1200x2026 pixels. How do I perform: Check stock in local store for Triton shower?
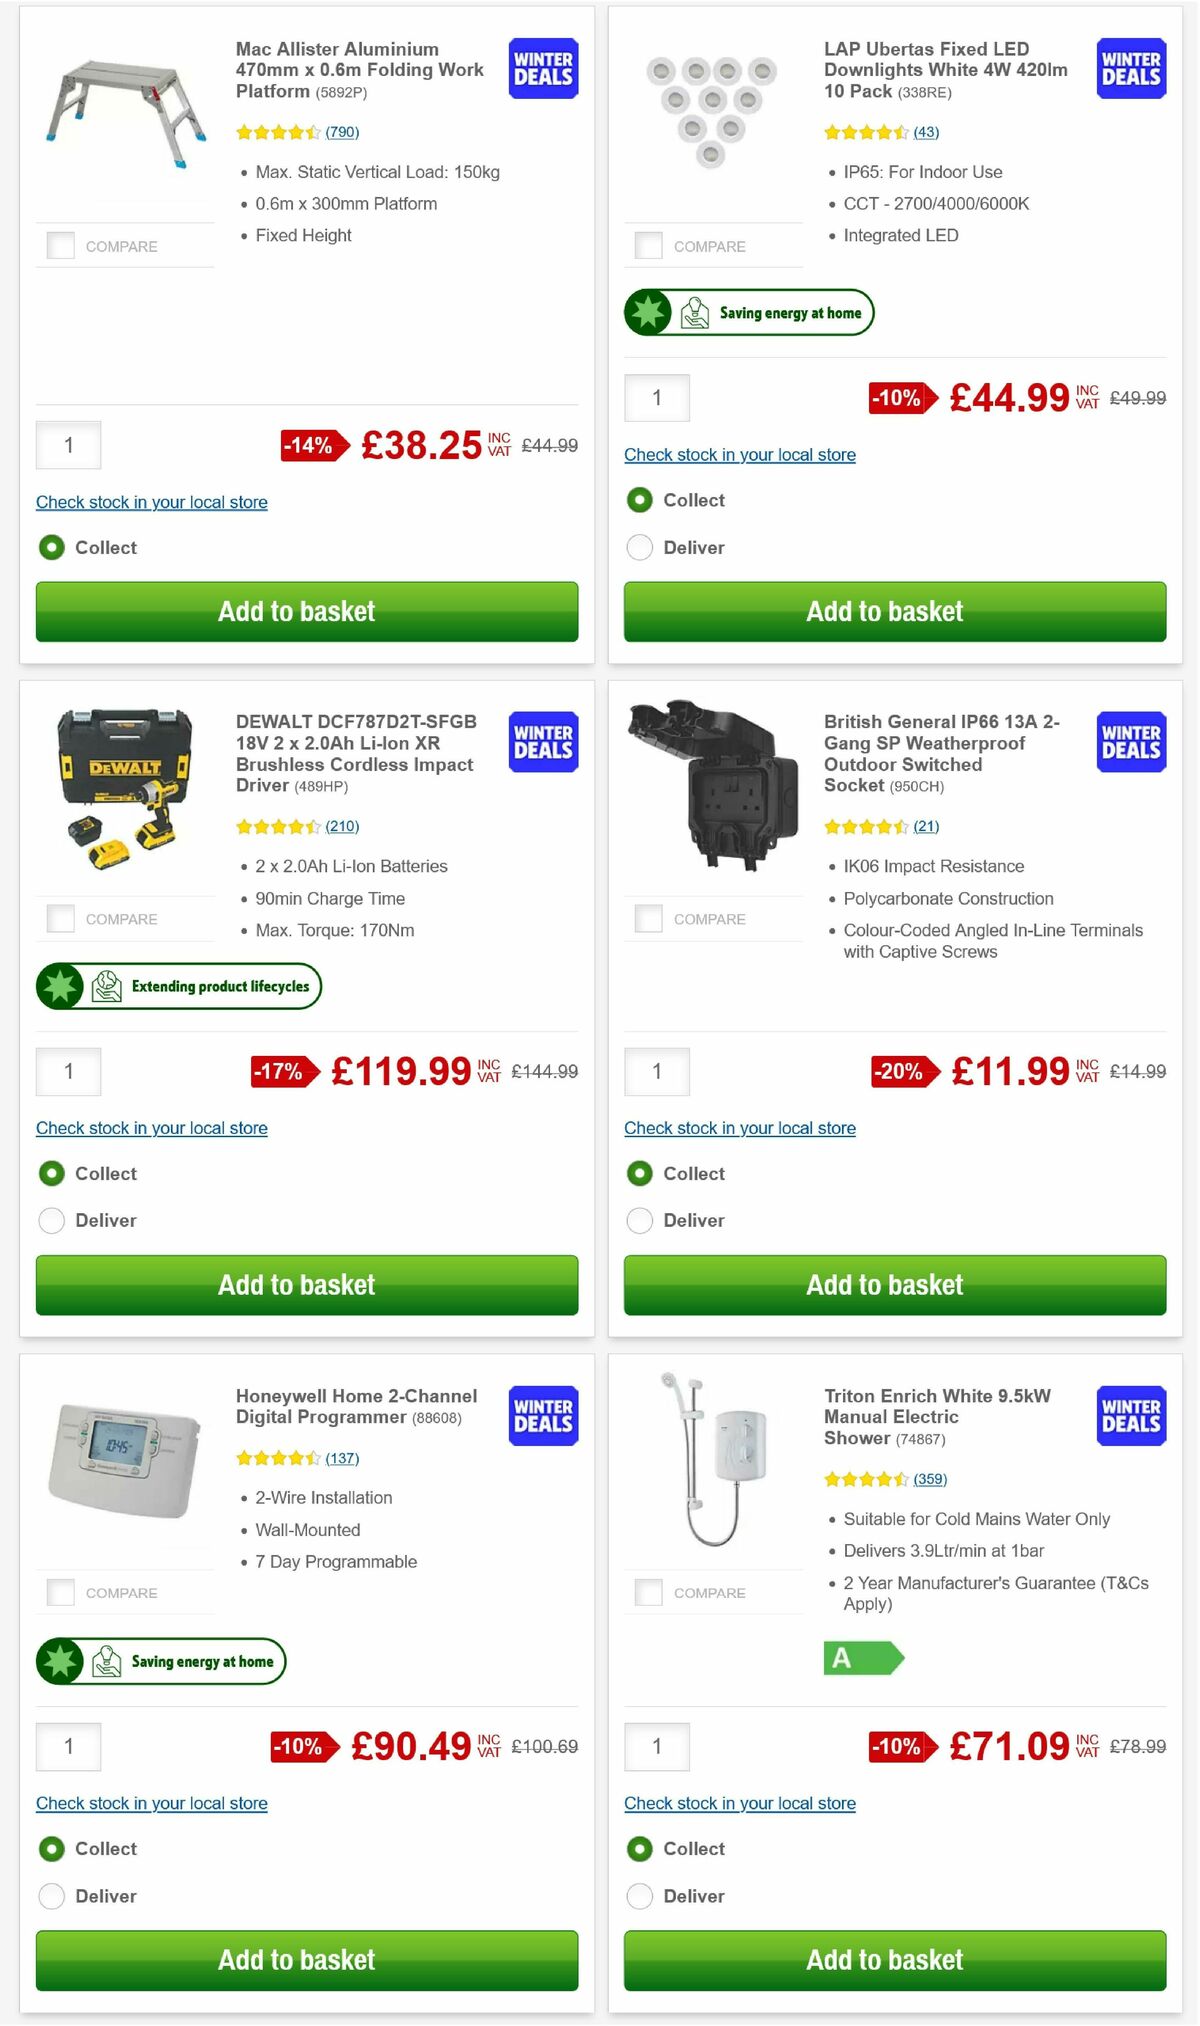740,1802
